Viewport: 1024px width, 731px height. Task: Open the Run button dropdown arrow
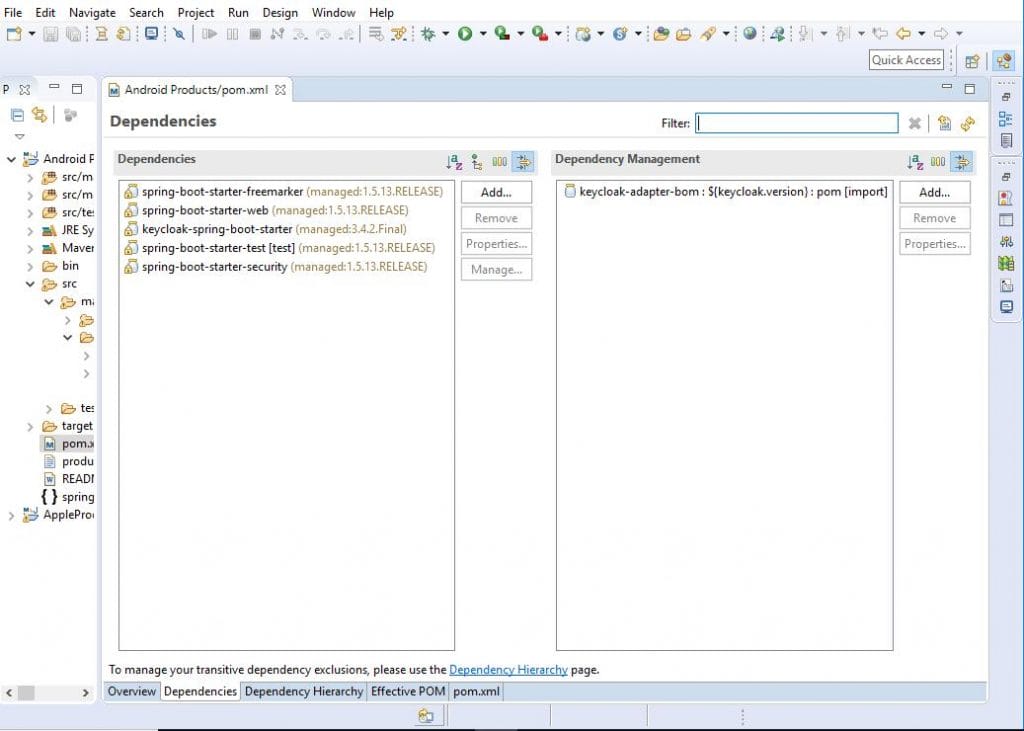tap(482, 34)
